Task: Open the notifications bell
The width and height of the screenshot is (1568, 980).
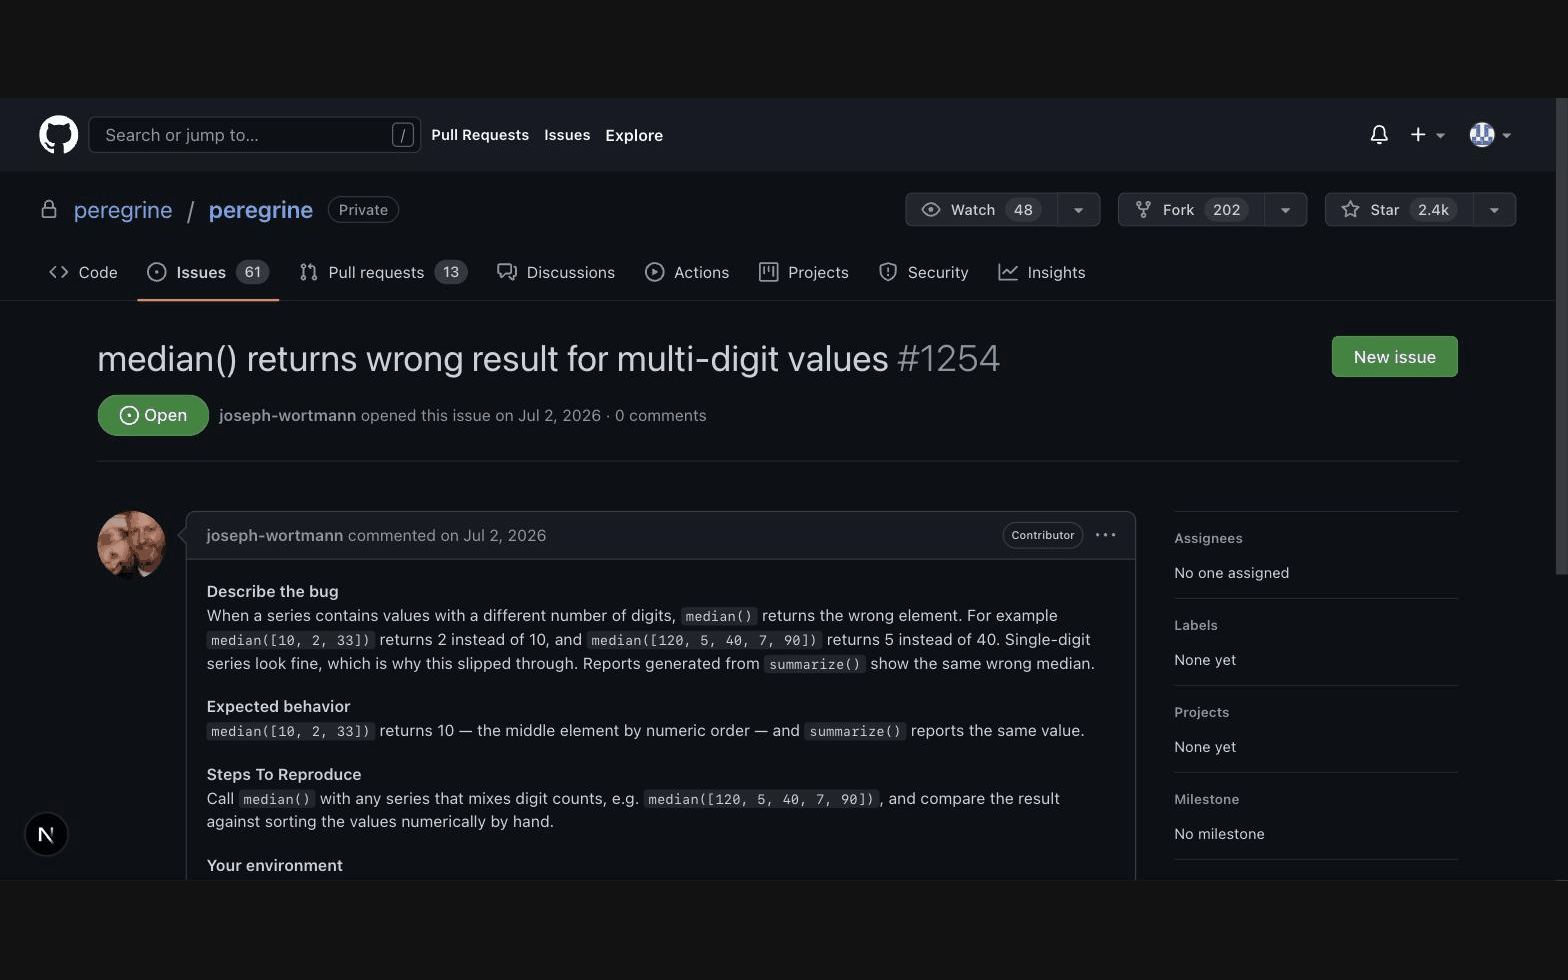Action: click(x=1379, y=135)
